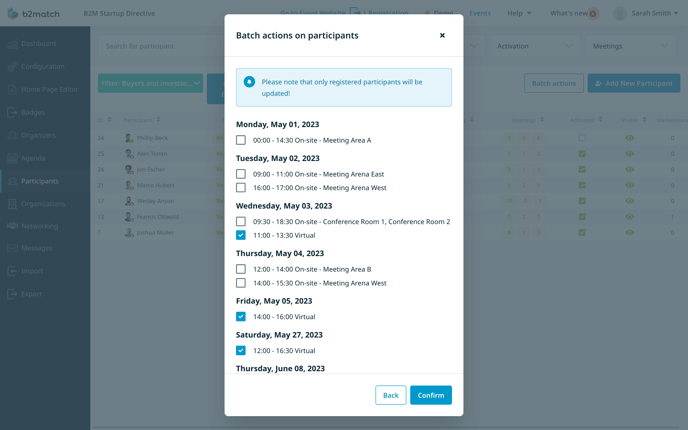Confirm the batch action

point(431,395)
